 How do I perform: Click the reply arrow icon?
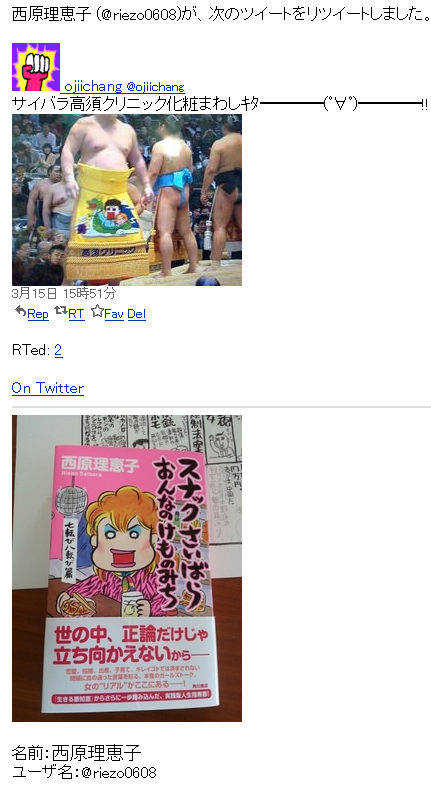click(20, 311)
